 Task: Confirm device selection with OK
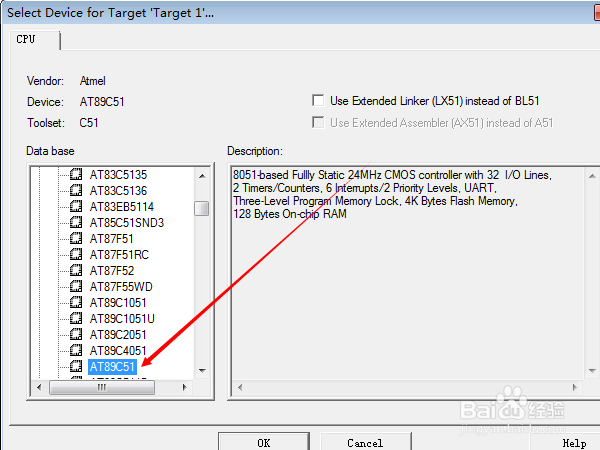(264, 442)
